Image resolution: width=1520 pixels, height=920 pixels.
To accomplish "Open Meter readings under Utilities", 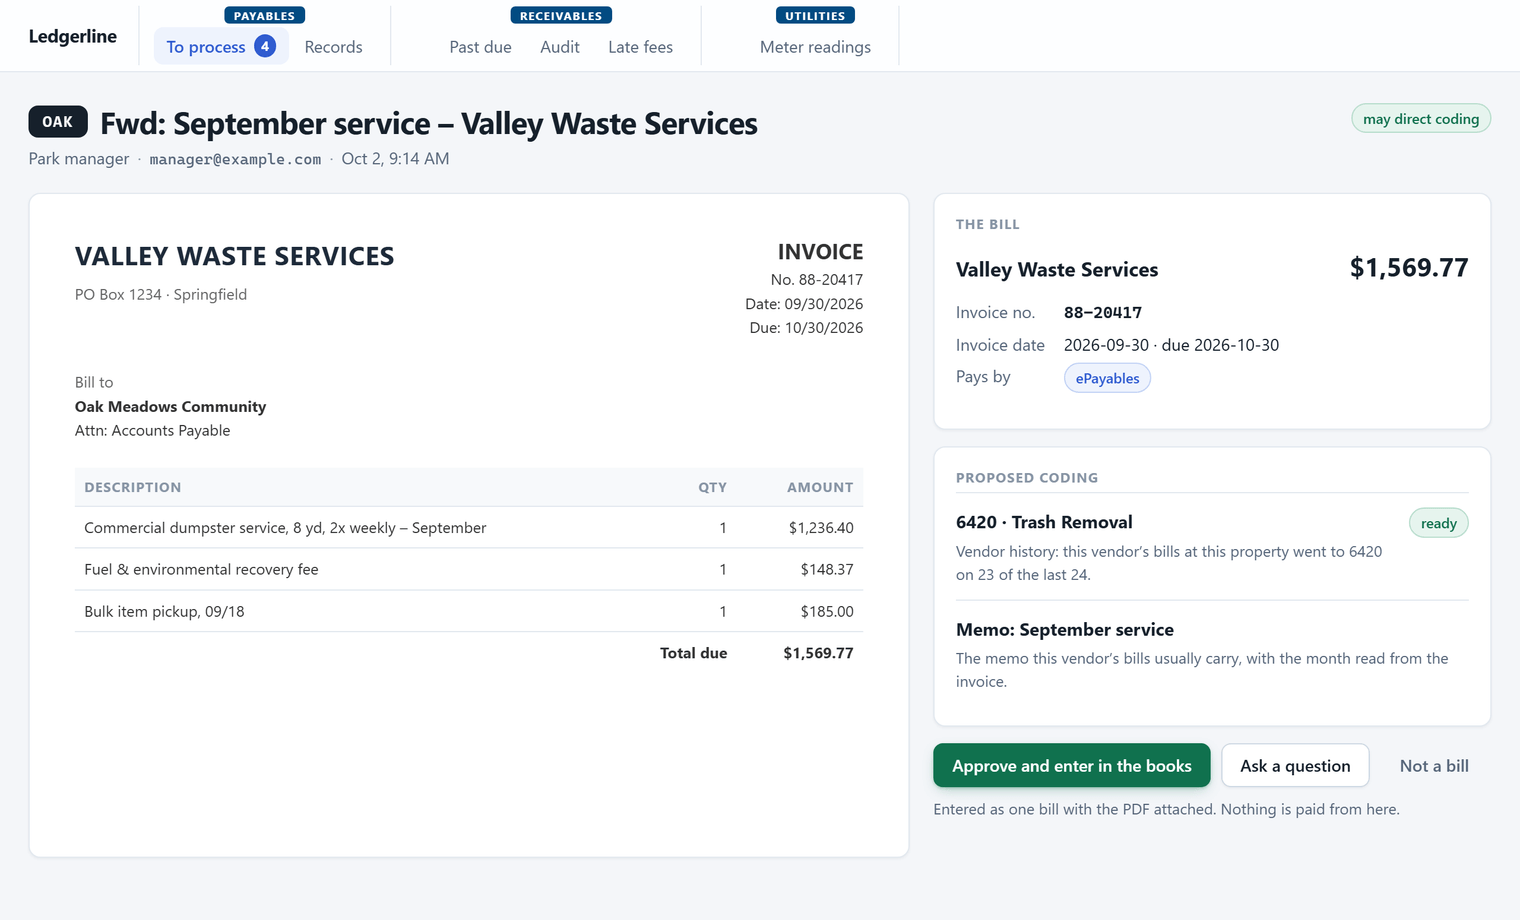I will (815, 47).
